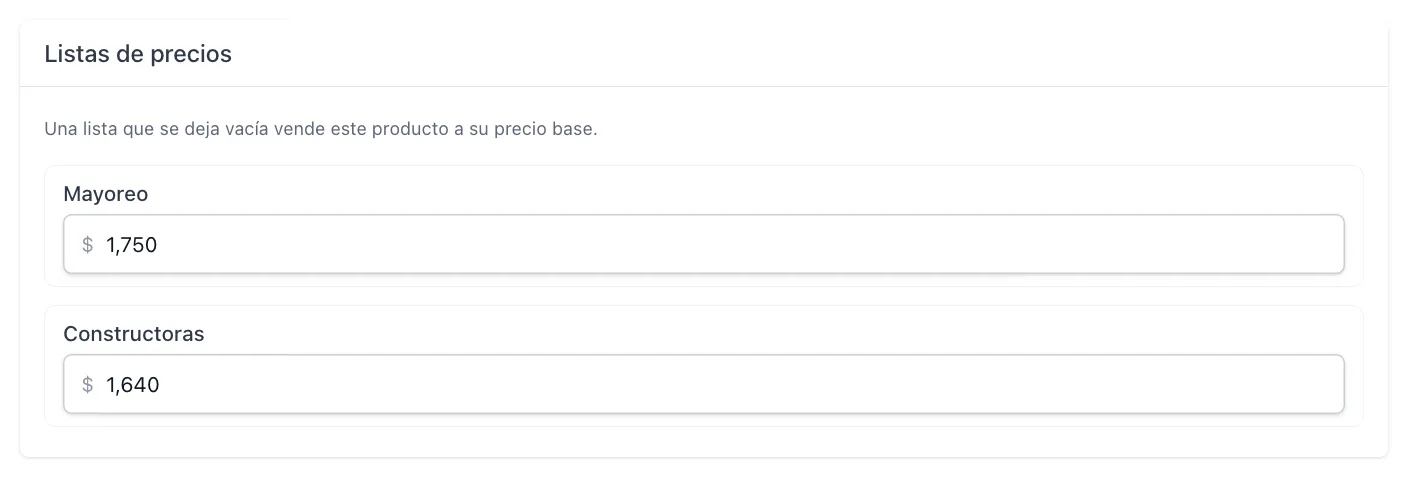Click the word "que" in helper text

(137, 131)
